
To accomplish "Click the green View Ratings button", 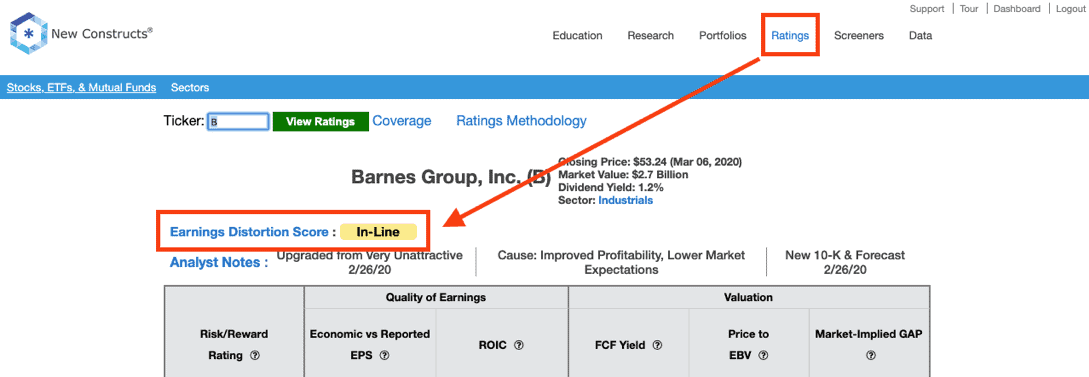I will pos(320,122).
